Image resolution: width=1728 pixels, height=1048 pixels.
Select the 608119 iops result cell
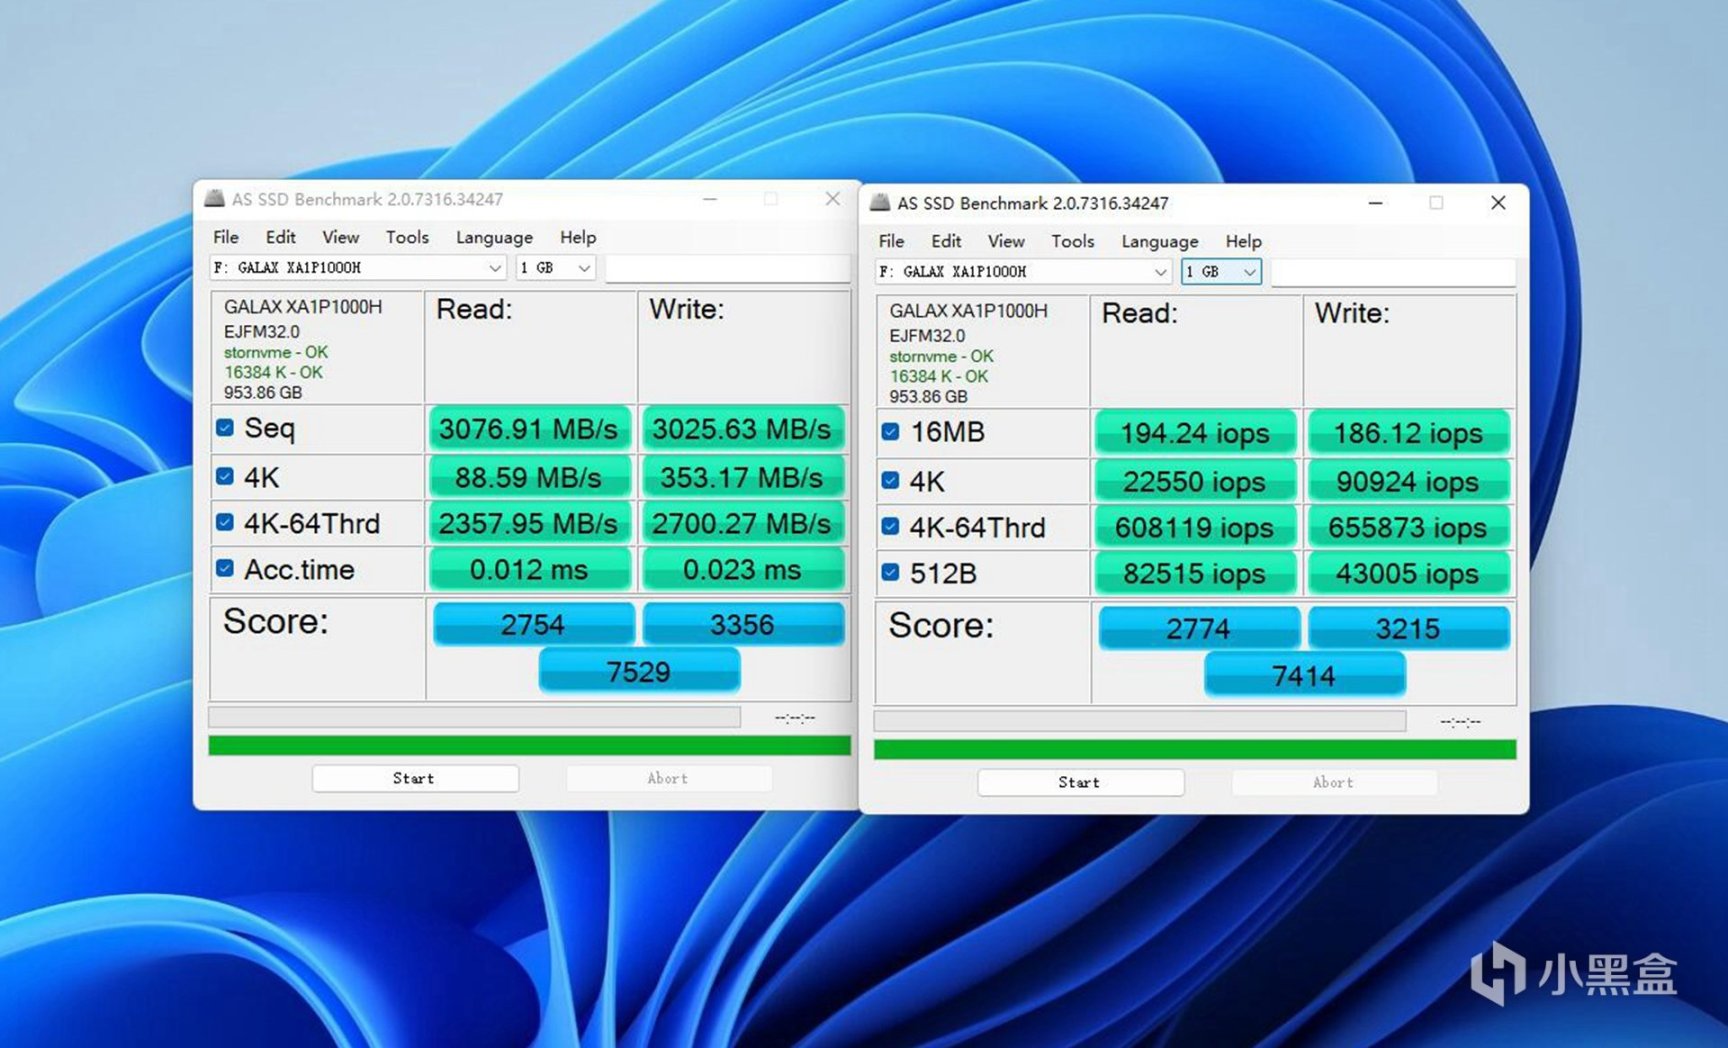[x=1195, y=527]
